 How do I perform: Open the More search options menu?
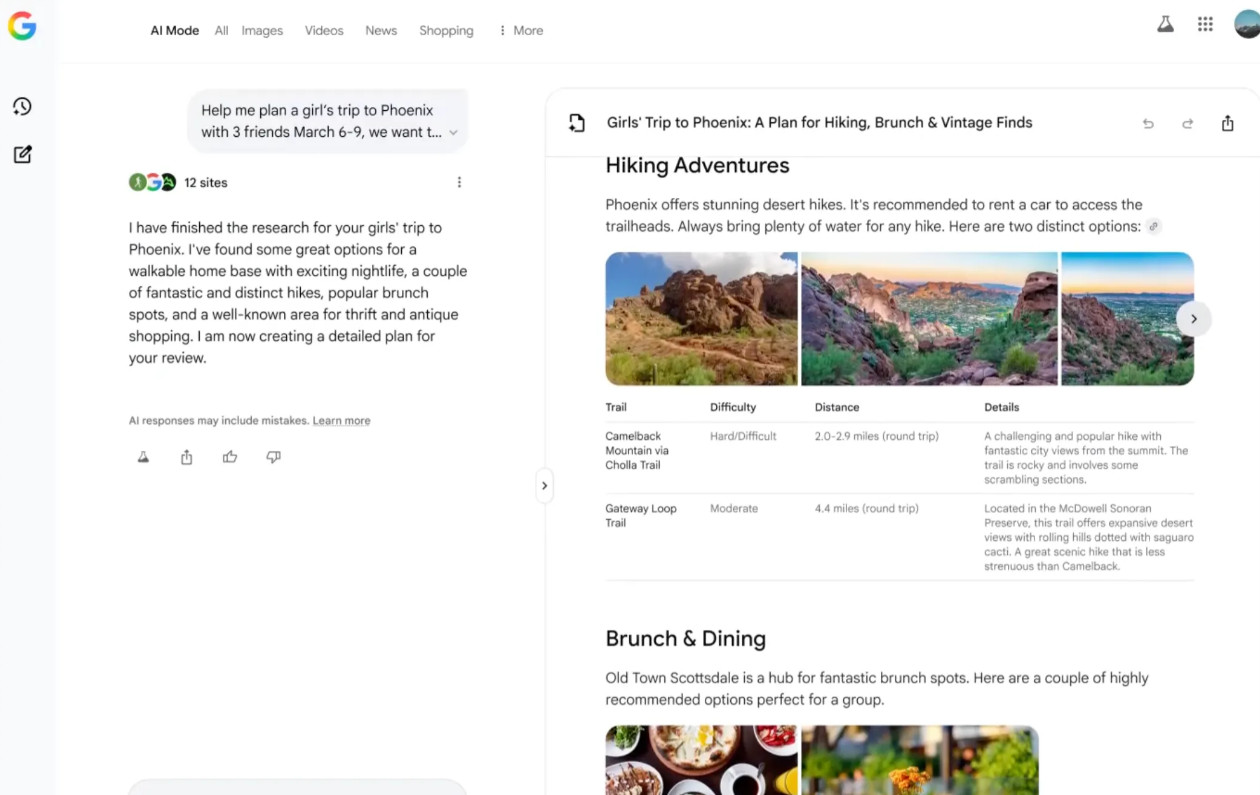pyautogui.click(x=521, y=31)
